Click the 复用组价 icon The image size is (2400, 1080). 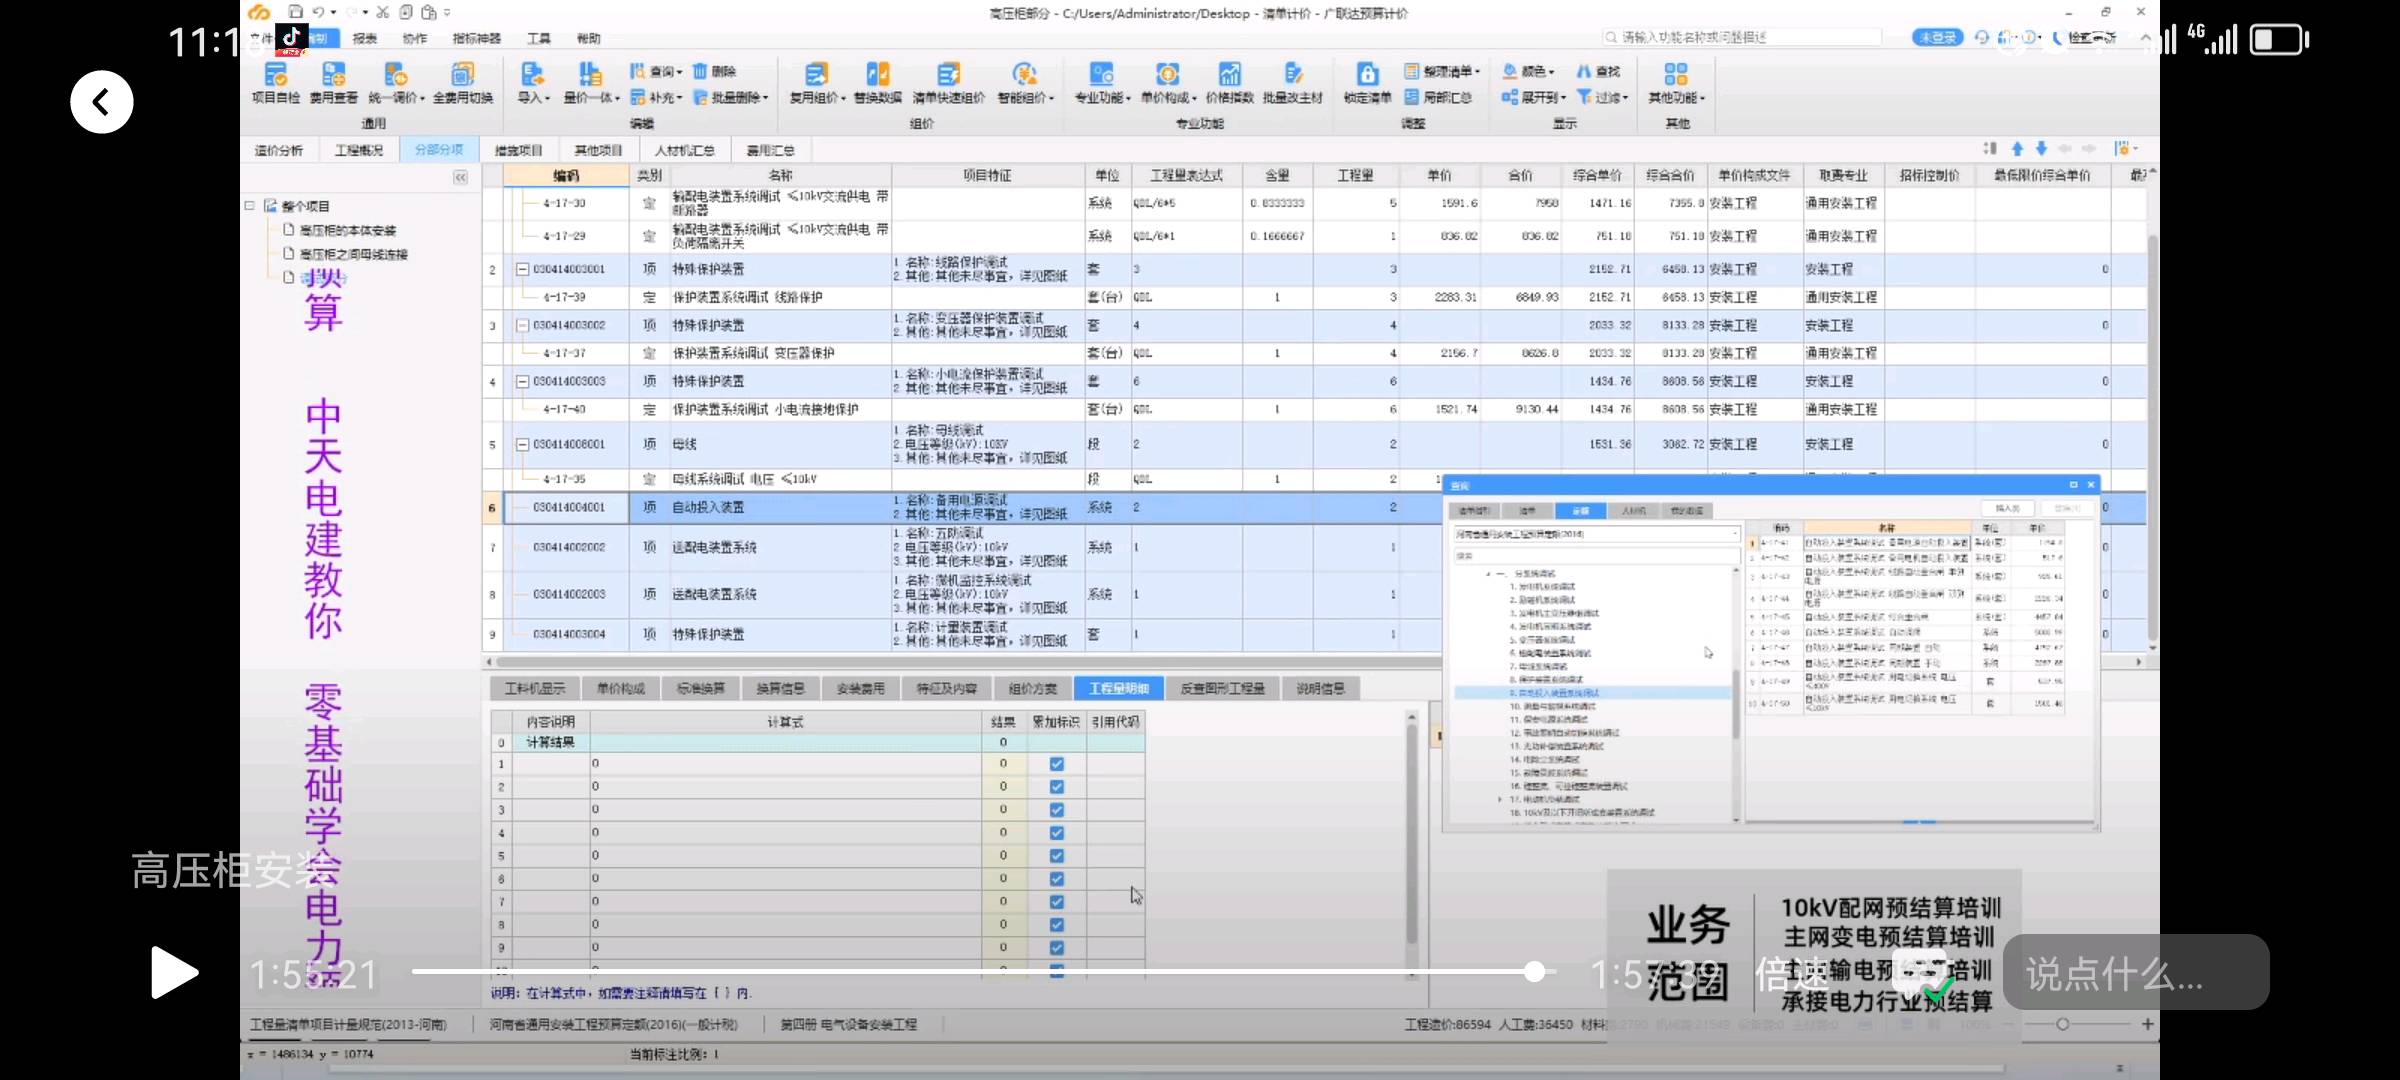[817, 74]
